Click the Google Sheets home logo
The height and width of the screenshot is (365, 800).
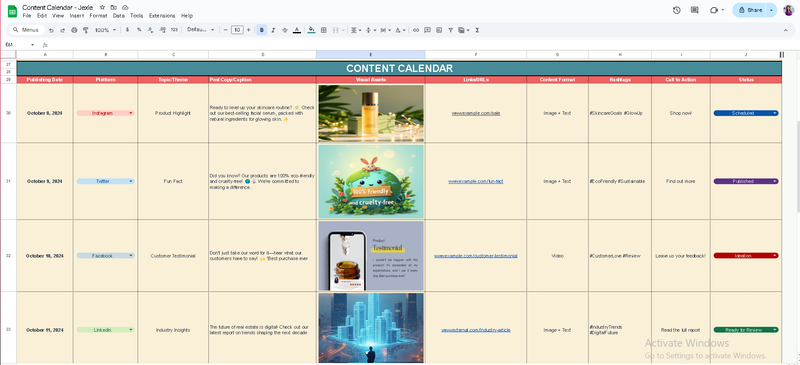[12, 11]
